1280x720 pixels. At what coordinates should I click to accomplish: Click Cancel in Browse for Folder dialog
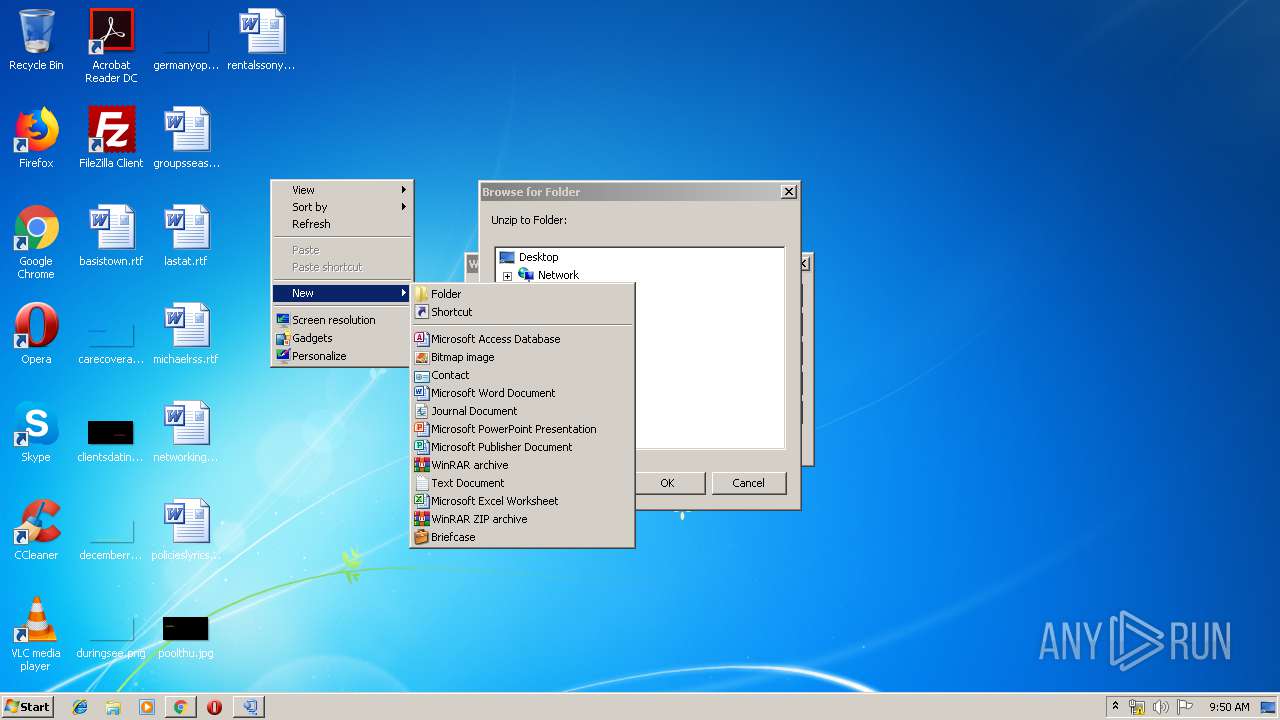click(748, 483)
